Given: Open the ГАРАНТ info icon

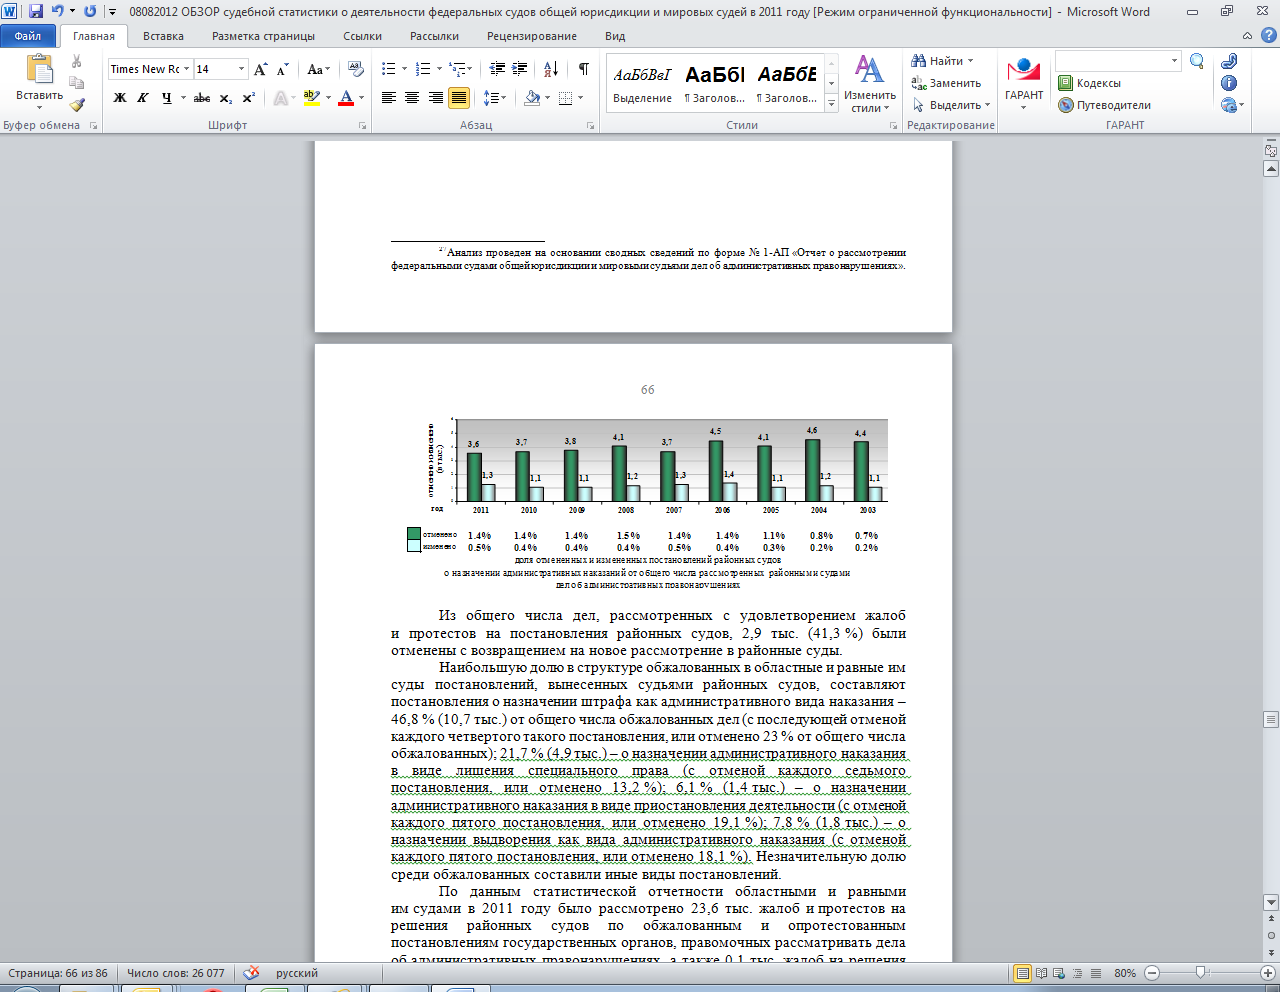Looking at the screenshot, I should (1229, 83).
